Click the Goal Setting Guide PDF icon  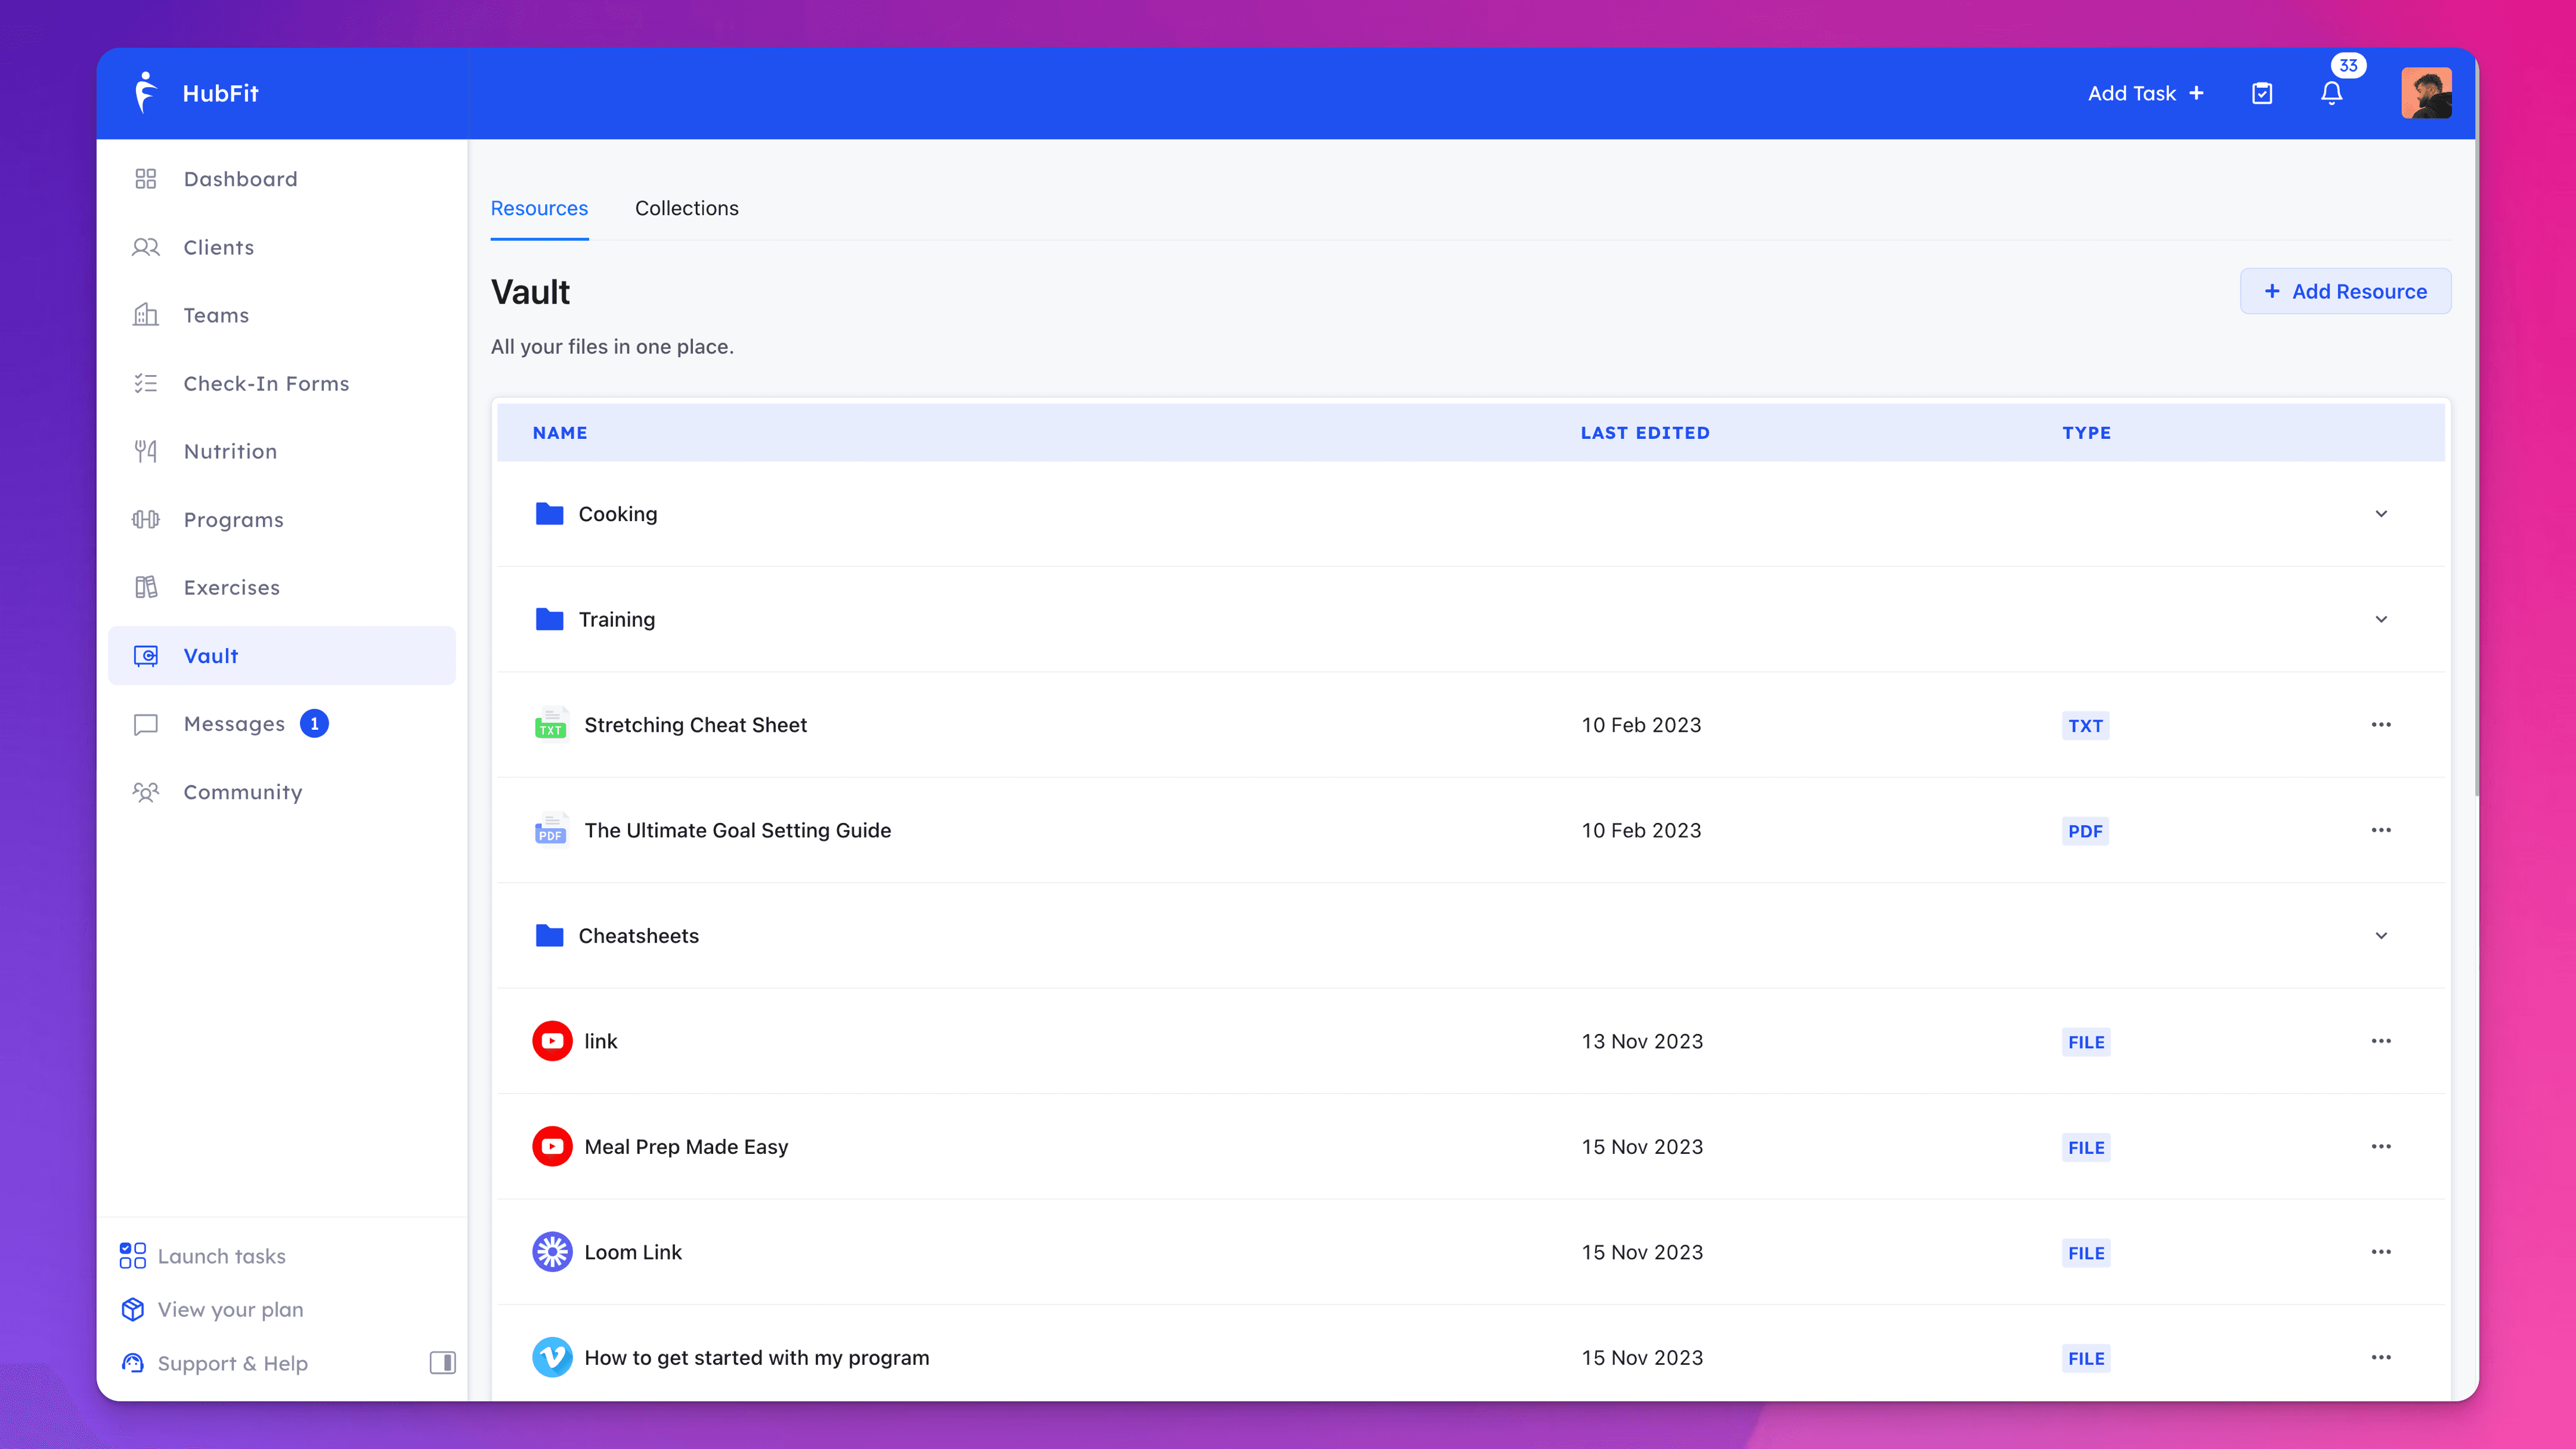pos(551,830)
